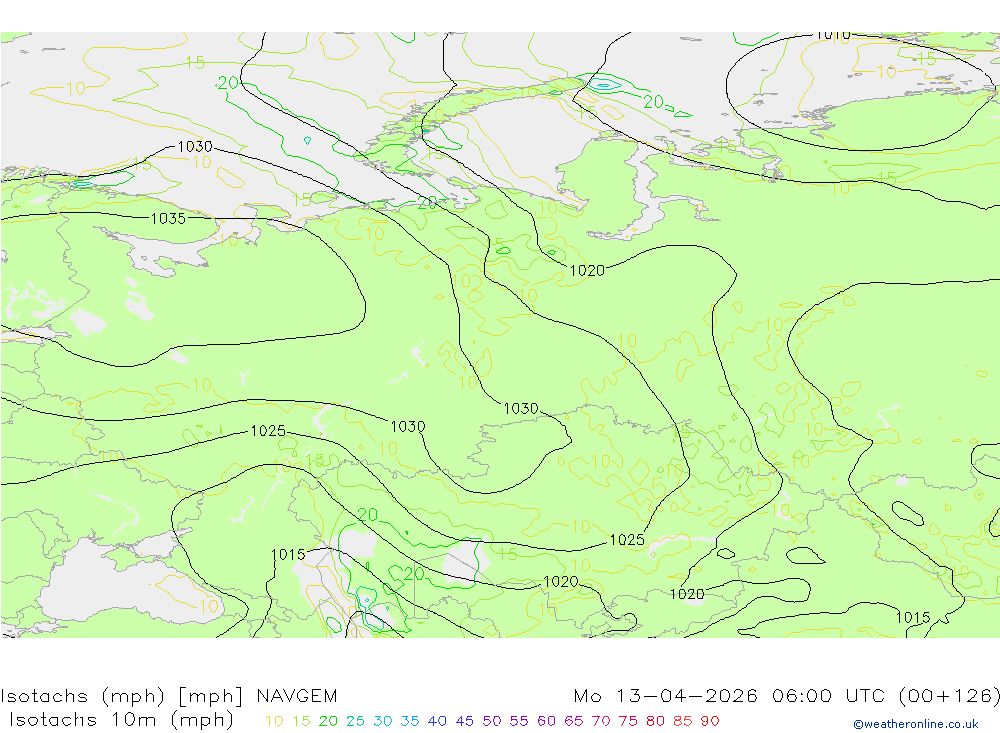Image resolution: width=1000 pixels, height=733 pixels.
Task: Select the yellow '10' value in the color legend
Action: coord(274,721)
